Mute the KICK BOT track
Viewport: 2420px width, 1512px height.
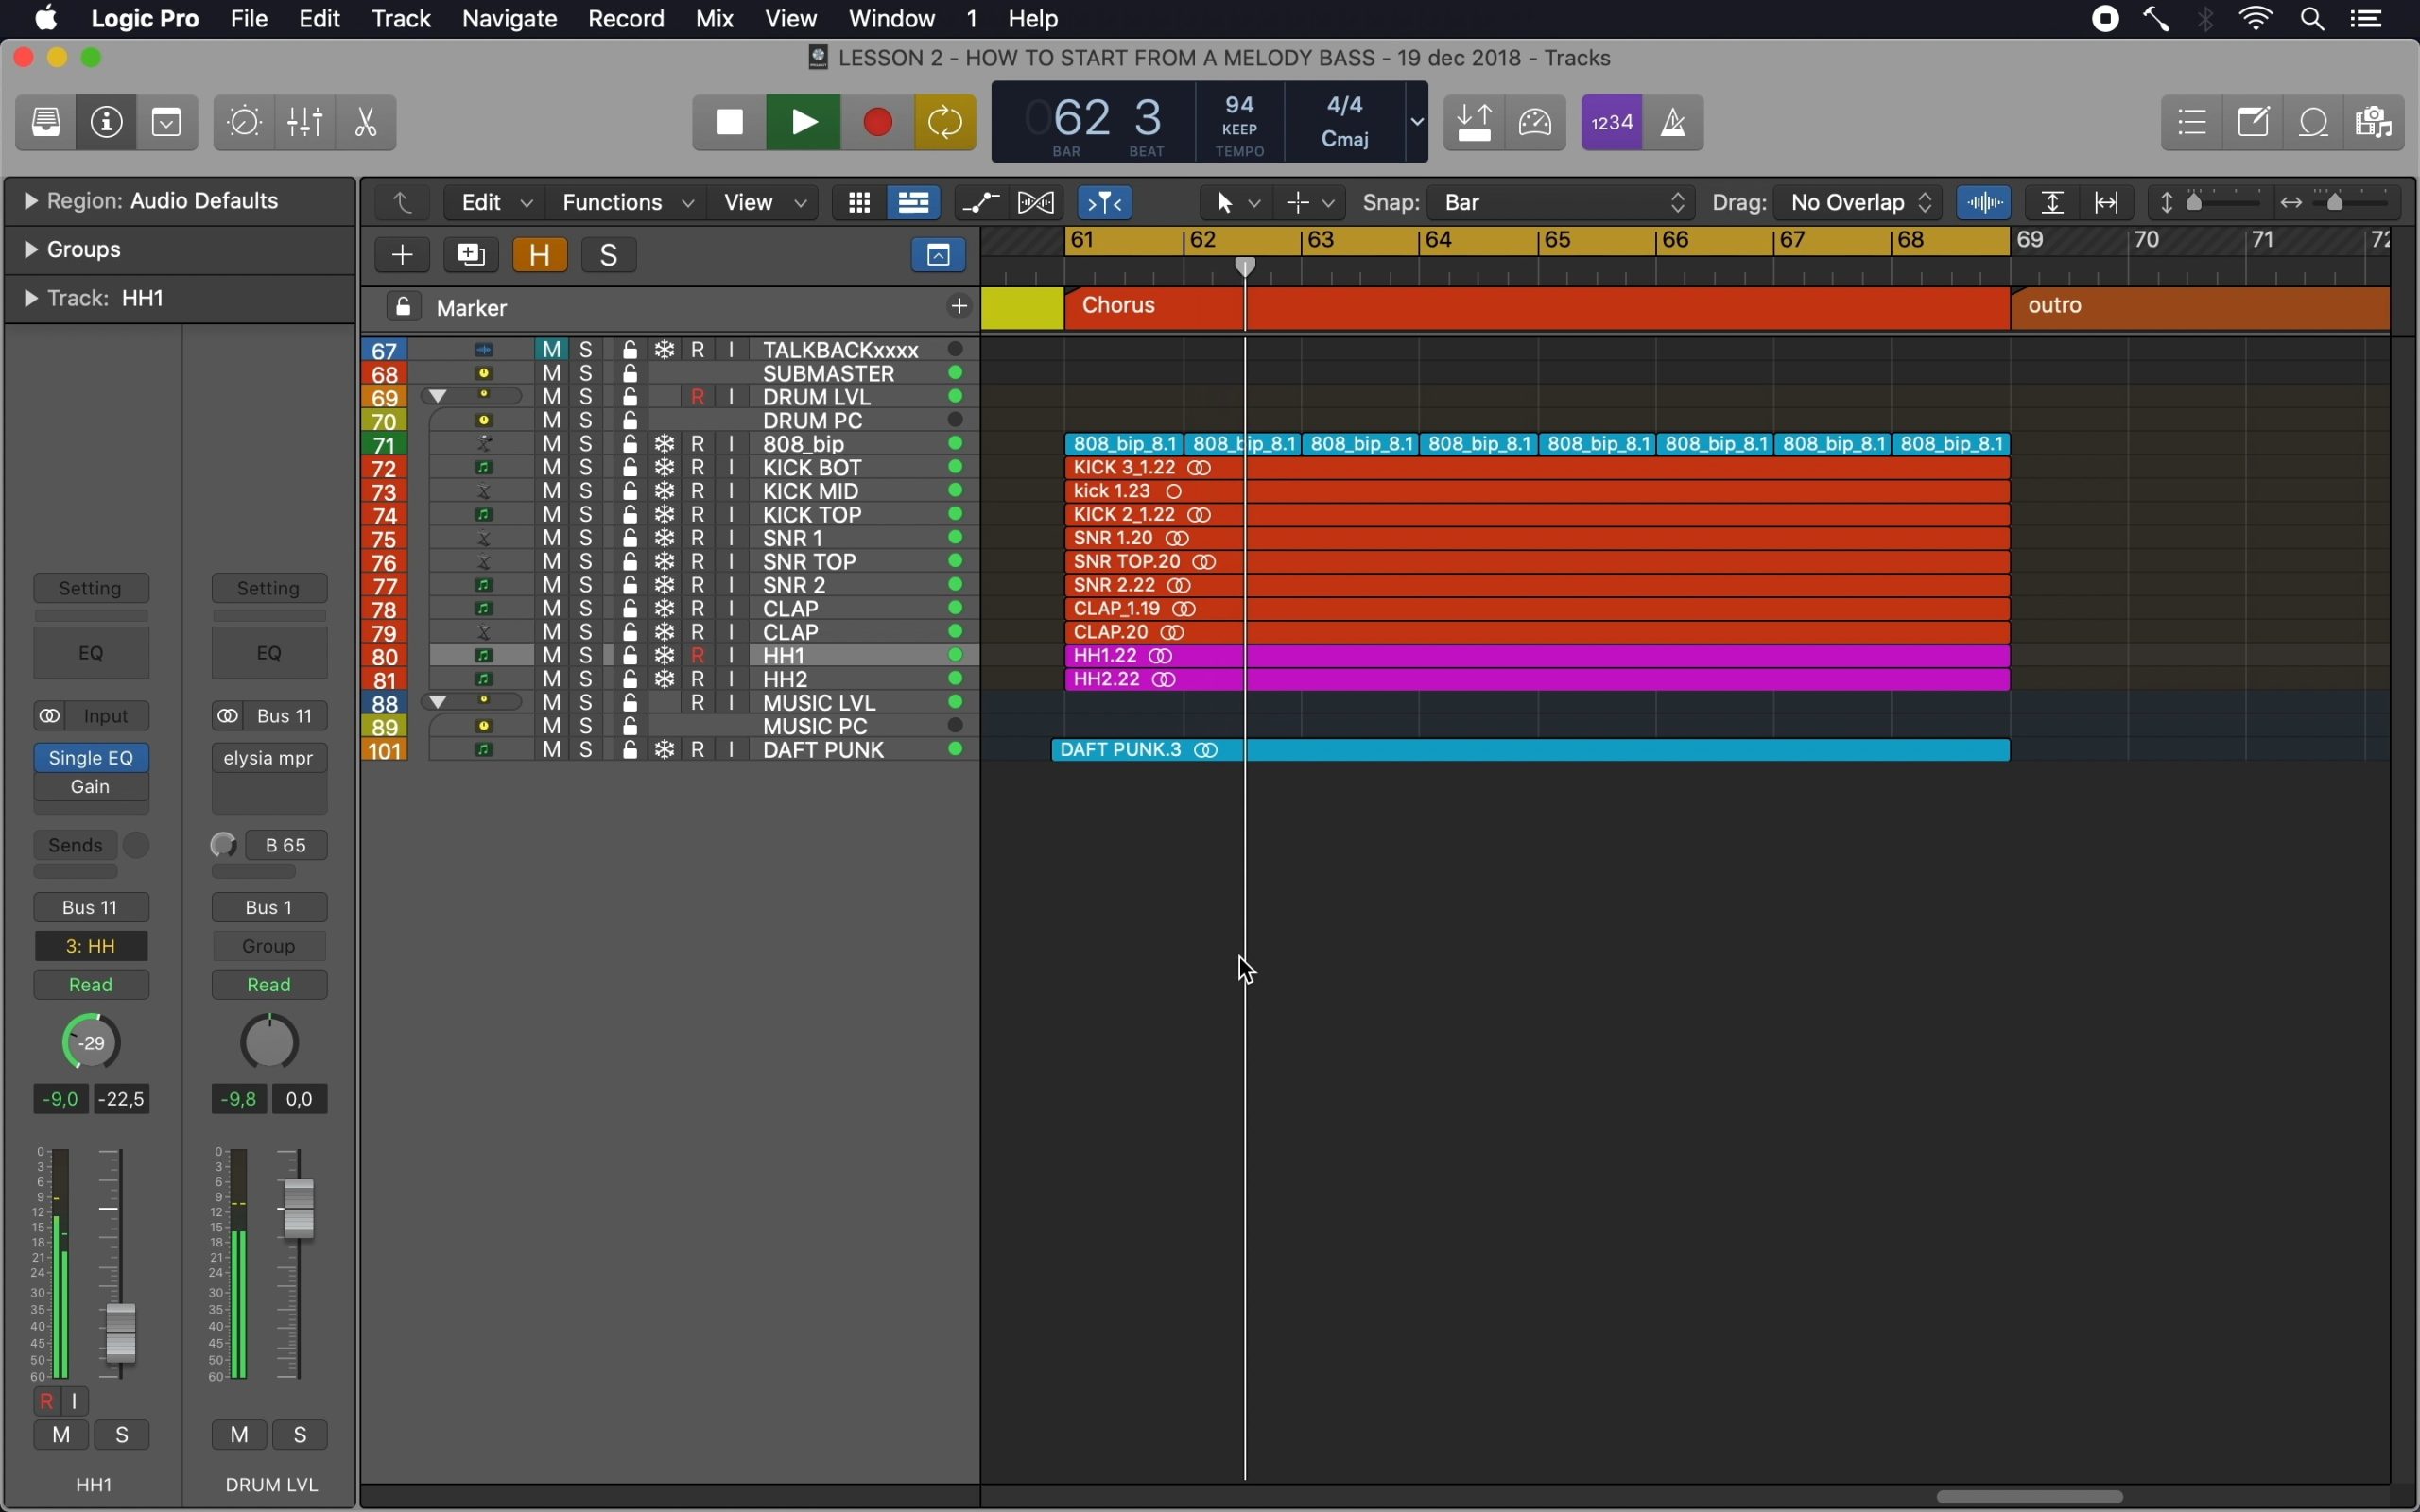click(552, 467)
